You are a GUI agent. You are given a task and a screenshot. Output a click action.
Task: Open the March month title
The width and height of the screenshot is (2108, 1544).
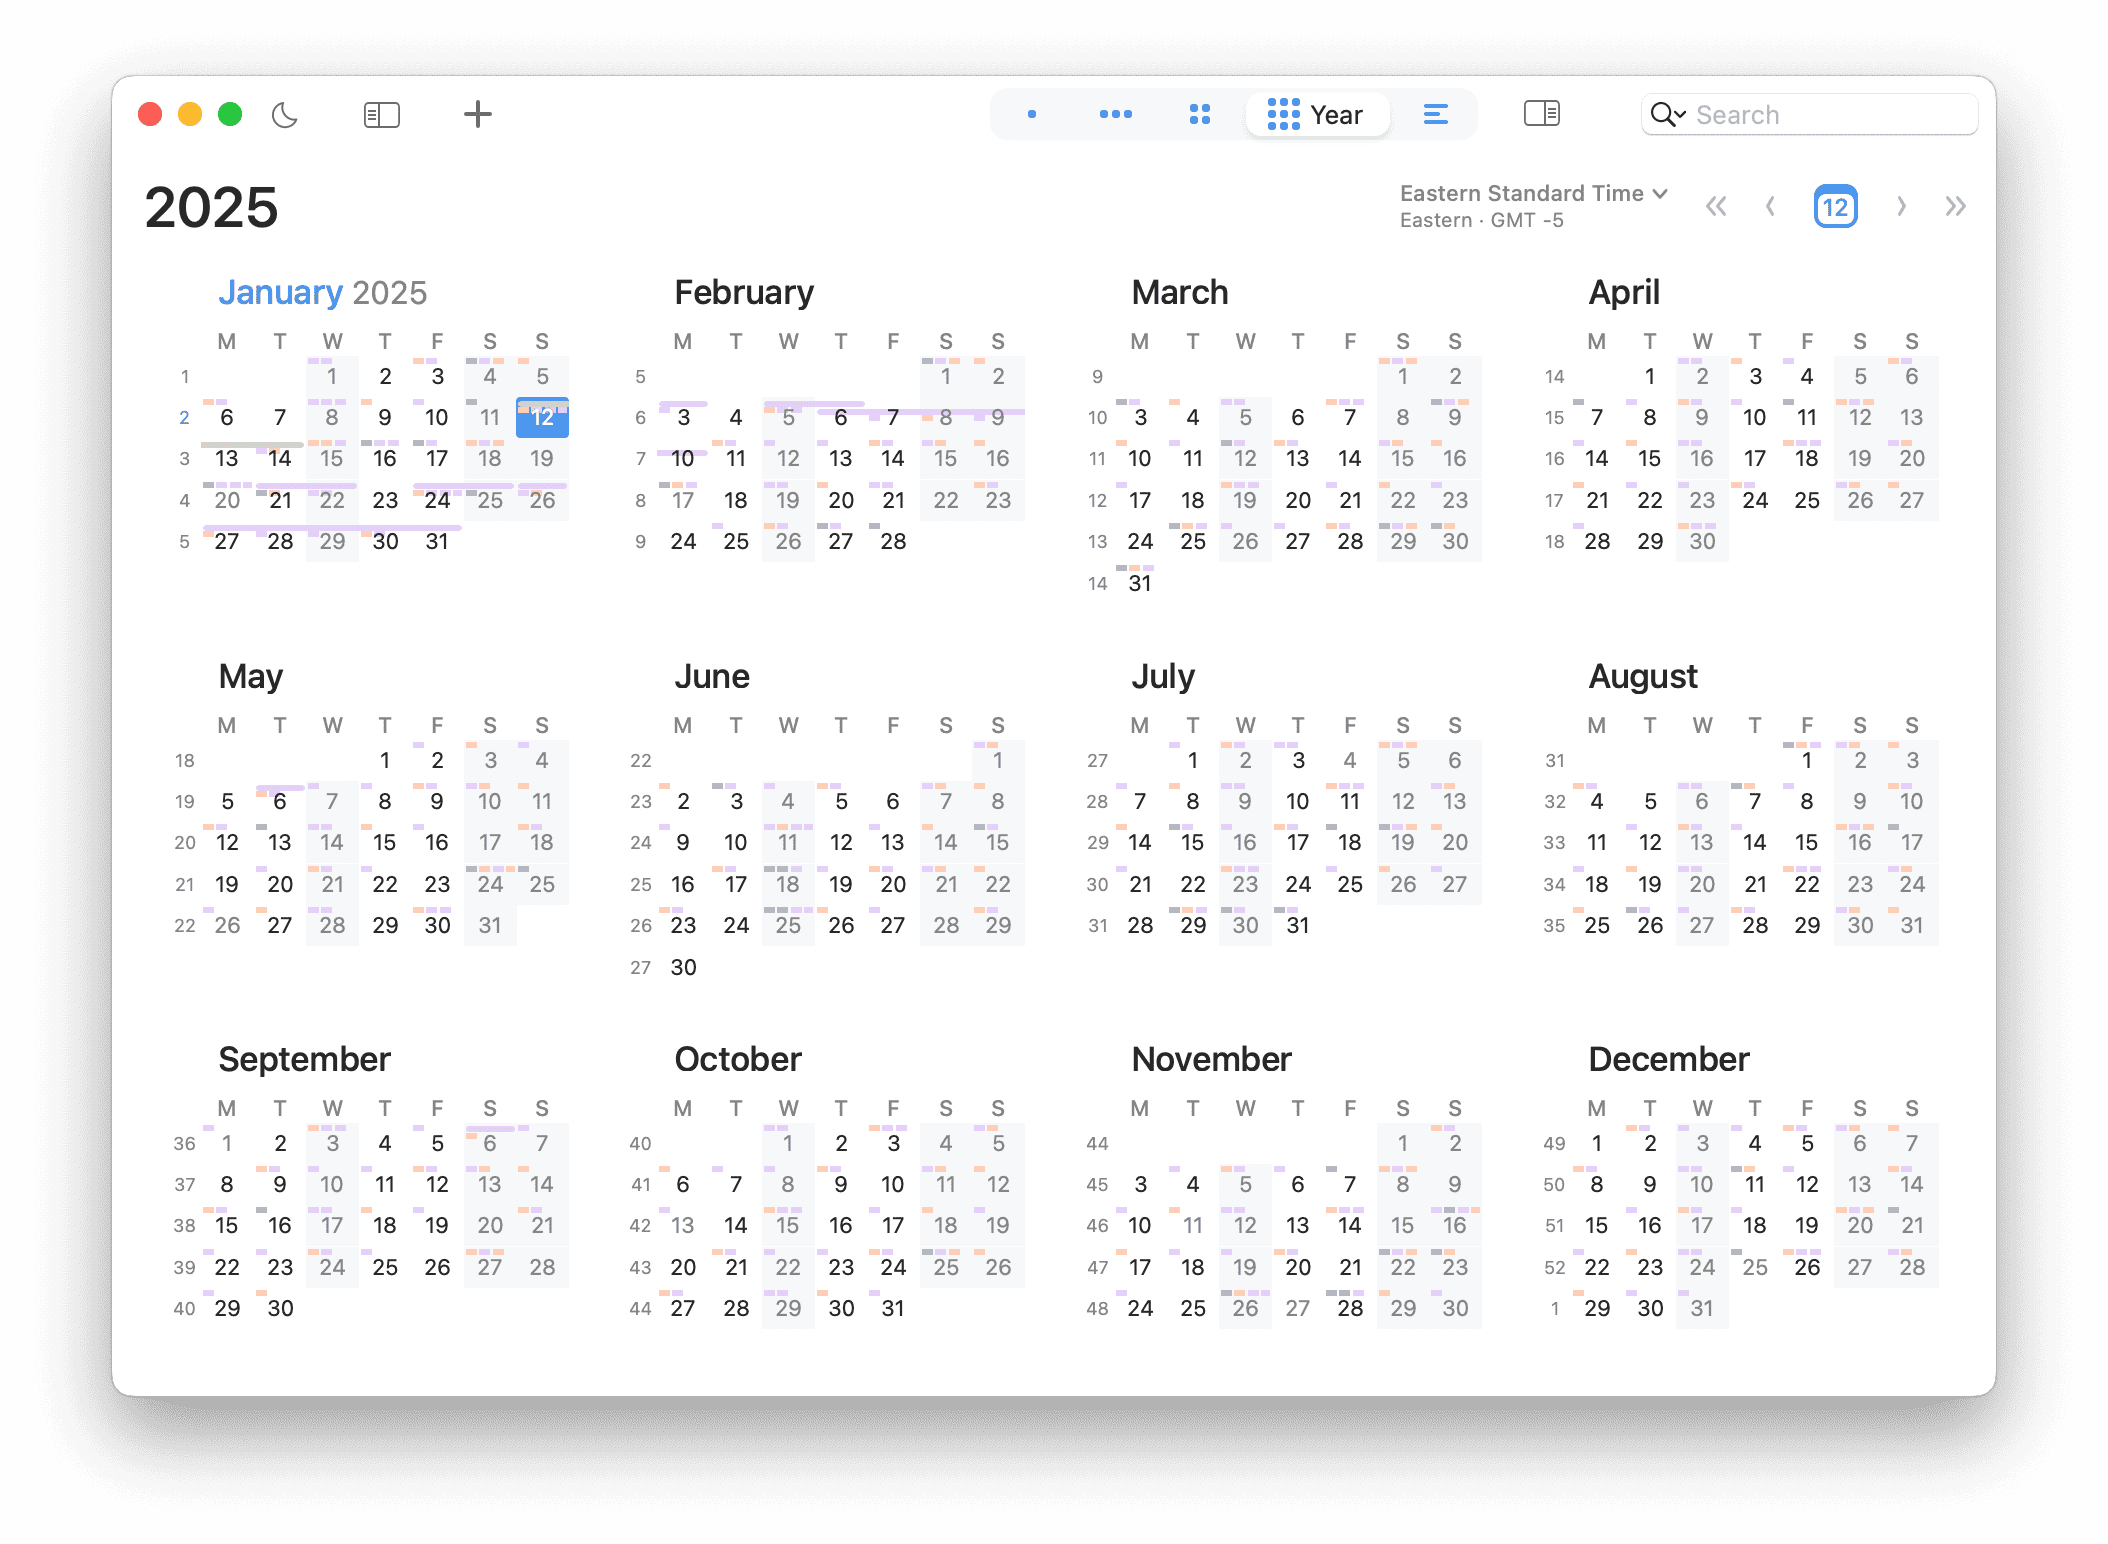pos(1180,293)
